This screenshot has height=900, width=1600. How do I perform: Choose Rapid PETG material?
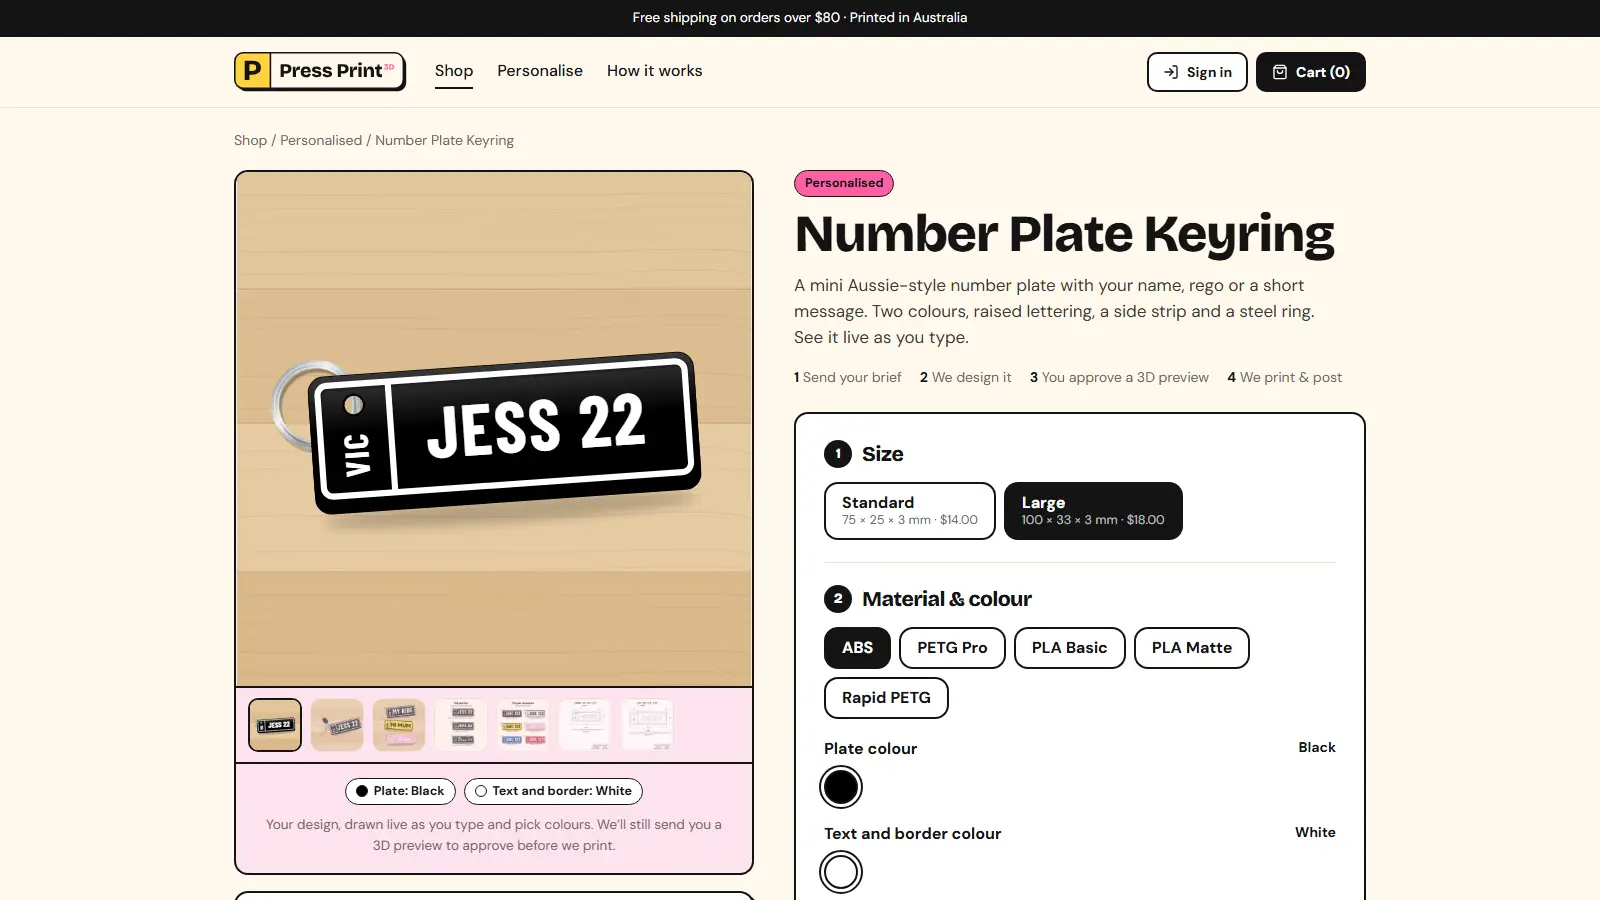coord(886,698)
